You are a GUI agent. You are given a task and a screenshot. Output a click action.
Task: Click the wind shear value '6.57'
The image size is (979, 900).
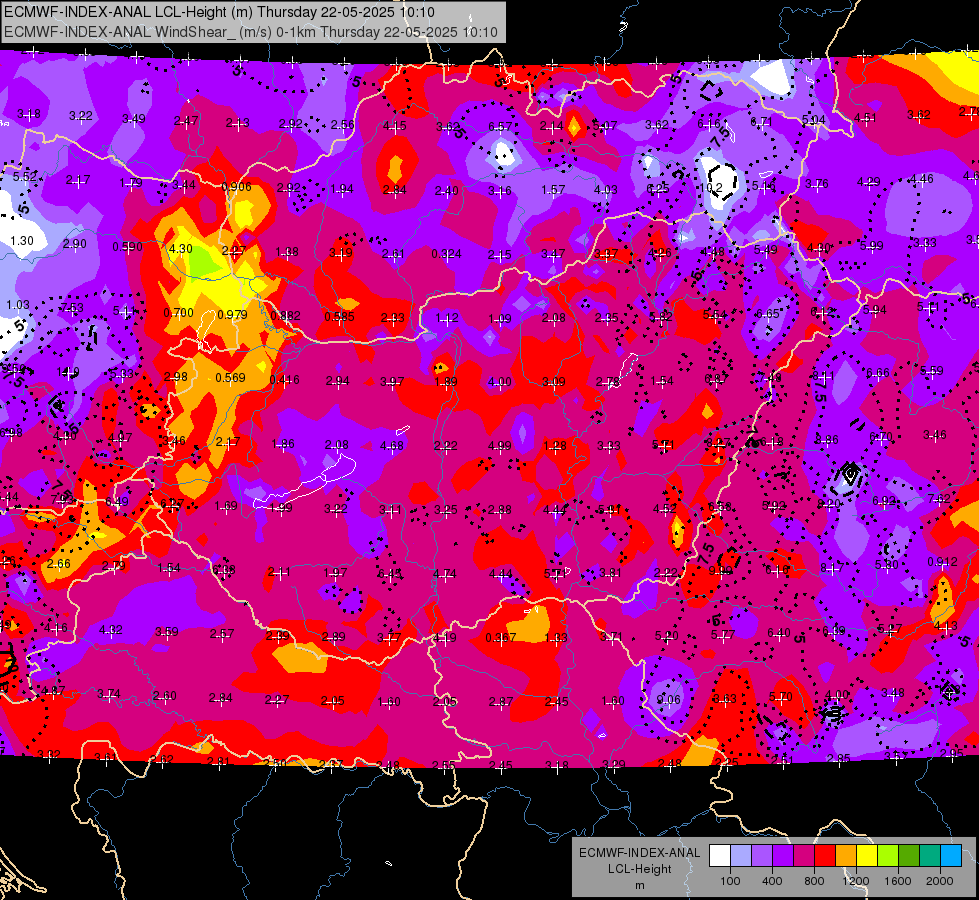pos(500,127)
